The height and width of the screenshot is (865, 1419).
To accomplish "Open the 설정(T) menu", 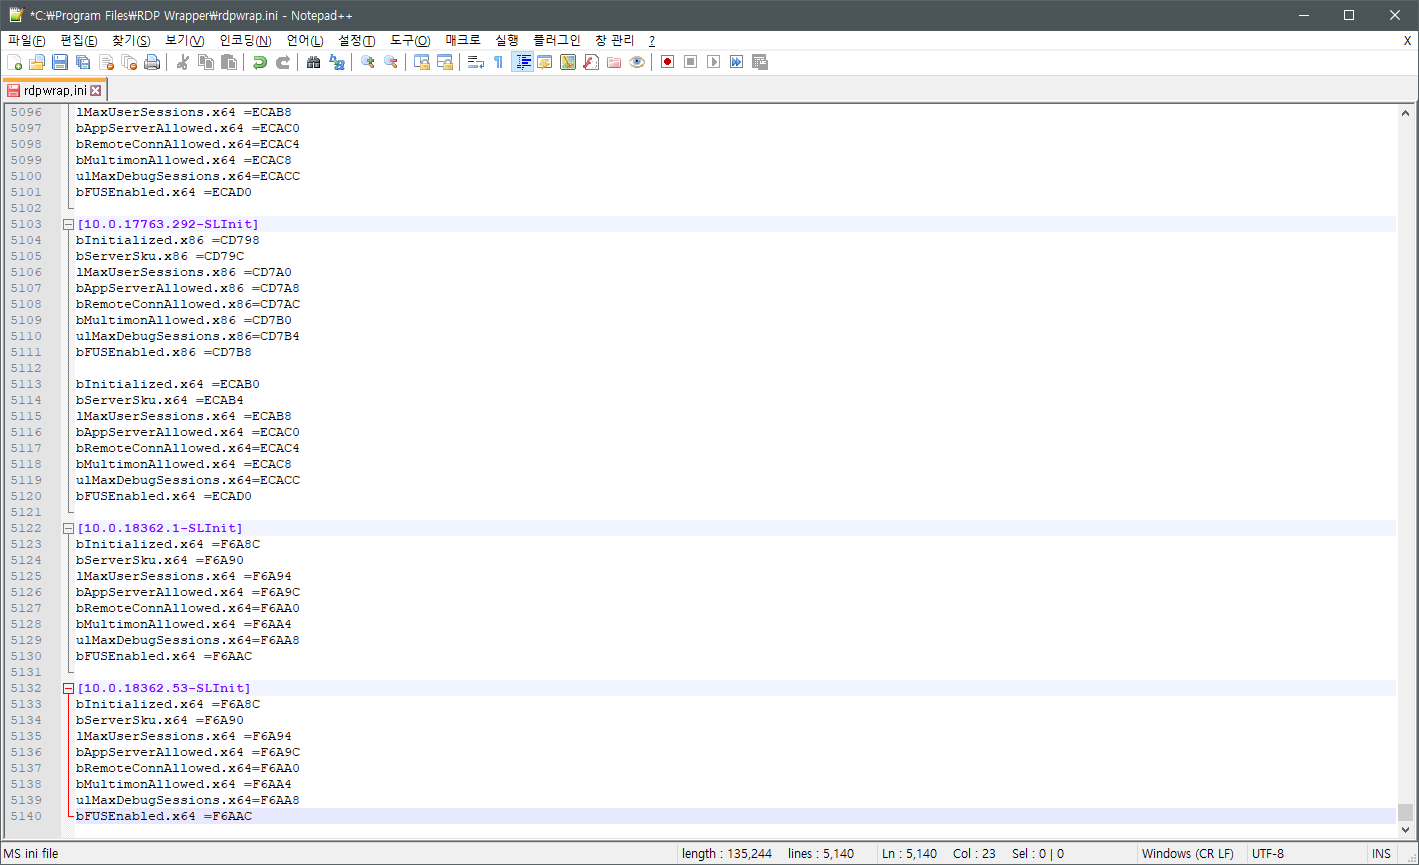I will [357, 40].
